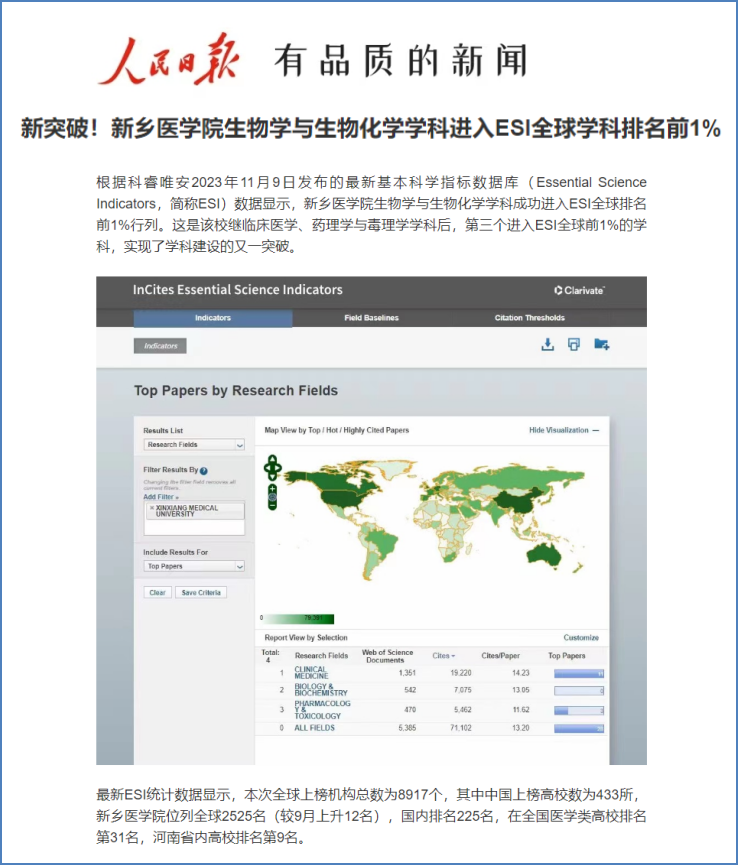739x865 pixels.
Task: Click the save-to-folder icon
Action: [601, 345]
